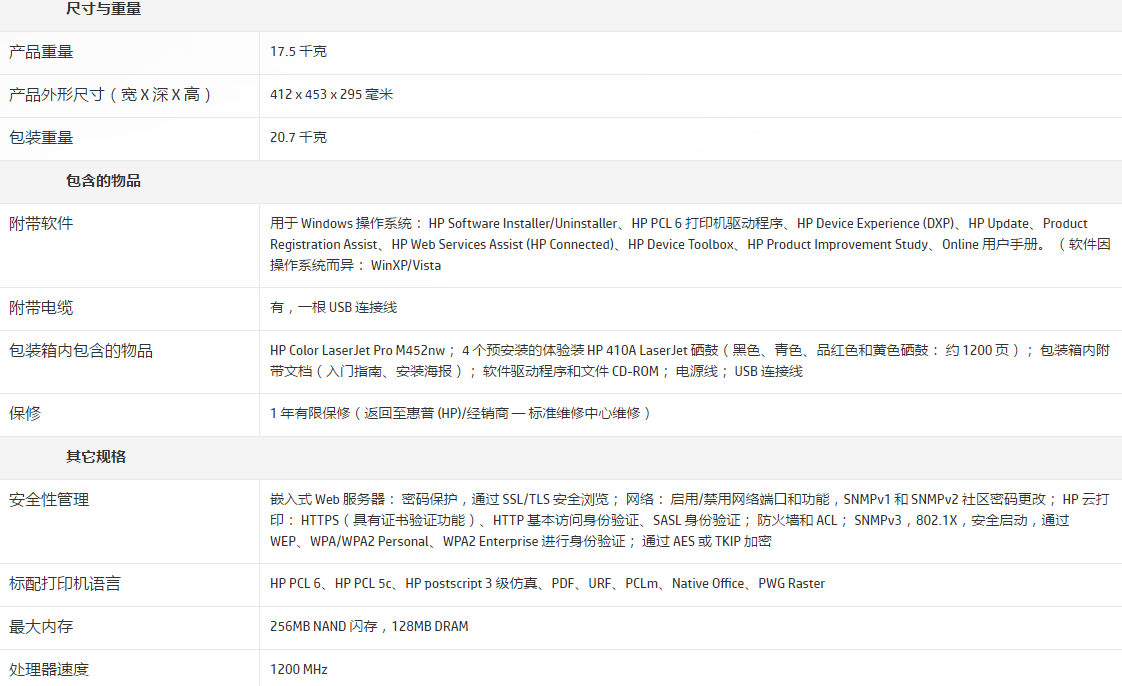Click the 包含的物品 section heading
The width and height of the screenshot is (1122, 686).
[x=104, y=181]
